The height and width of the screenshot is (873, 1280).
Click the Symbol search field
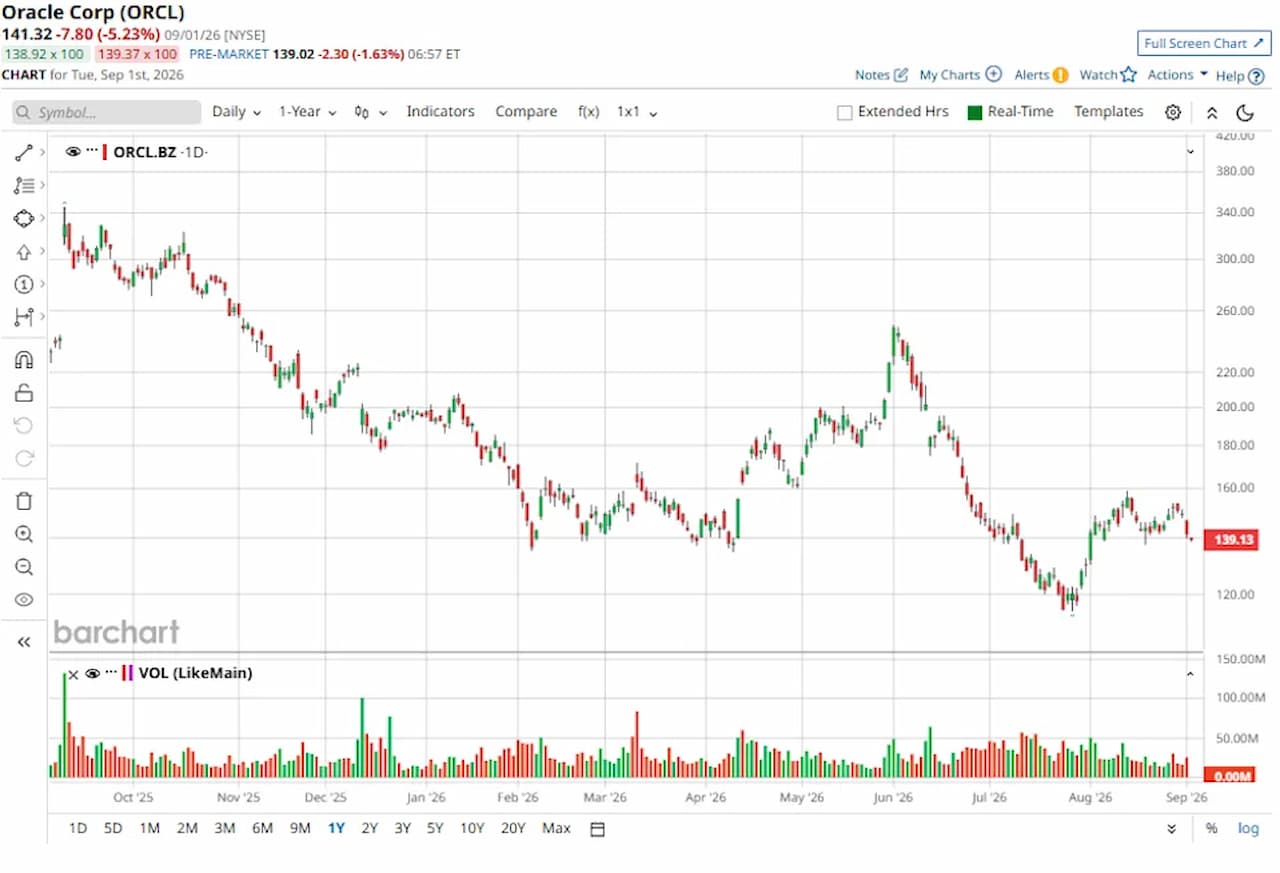pos(107,113)
